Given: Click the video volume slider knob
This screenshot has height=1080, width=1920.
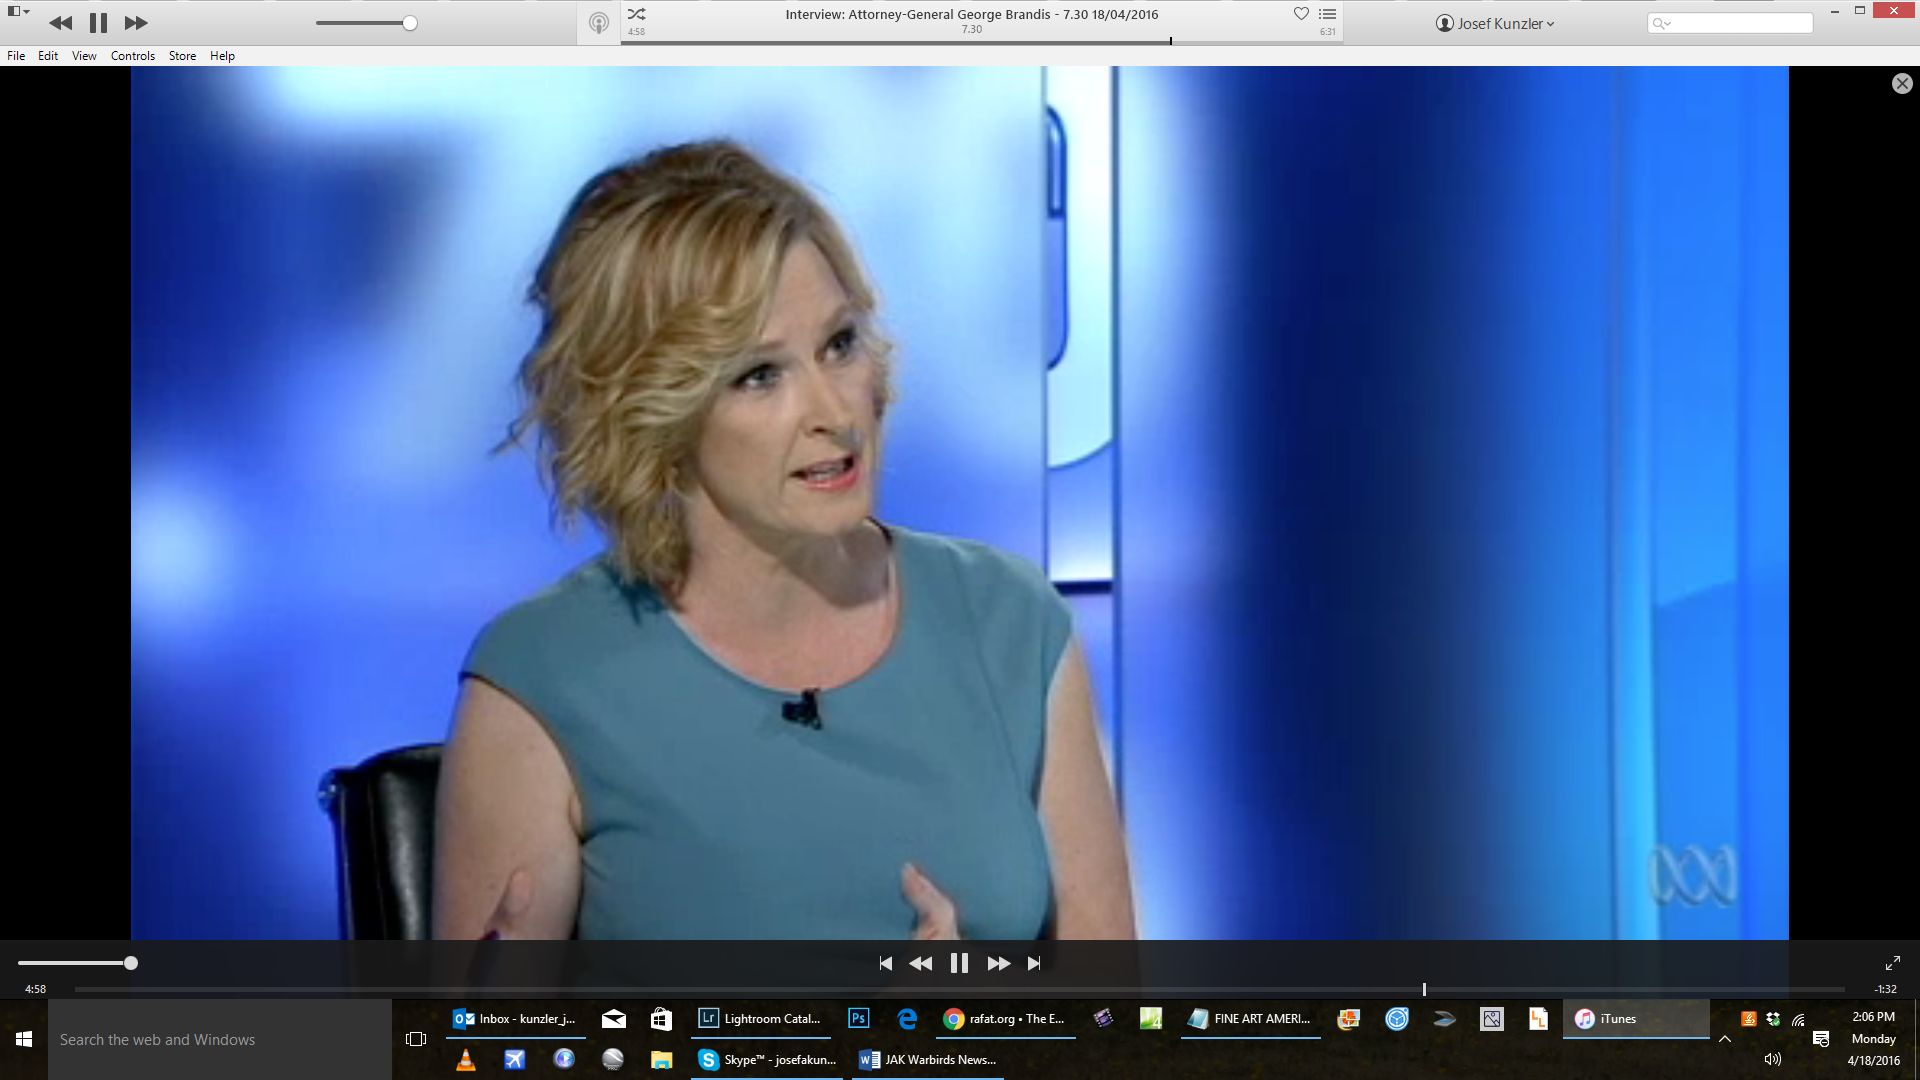Looking at the screenshot, I should coord(131,963).
